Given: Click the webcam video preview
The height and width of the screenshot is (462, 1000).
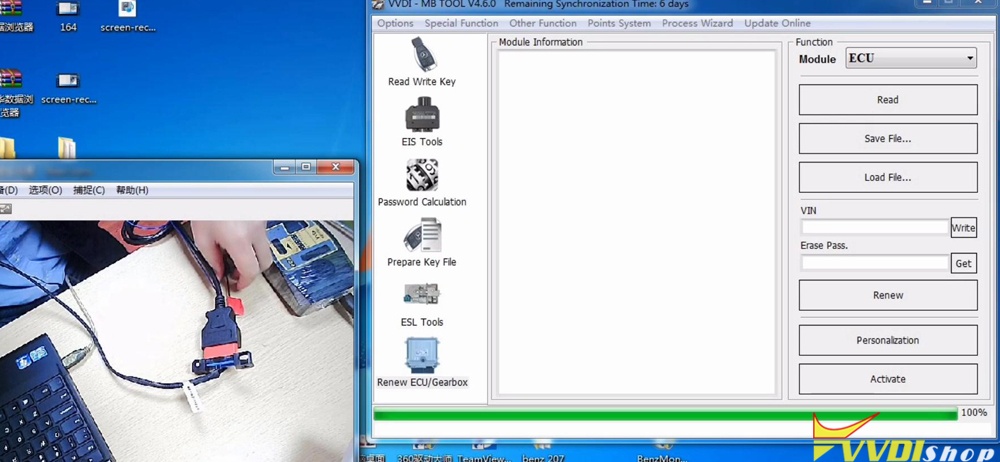Looking at the screenshot, I should [x=177, y=341].
